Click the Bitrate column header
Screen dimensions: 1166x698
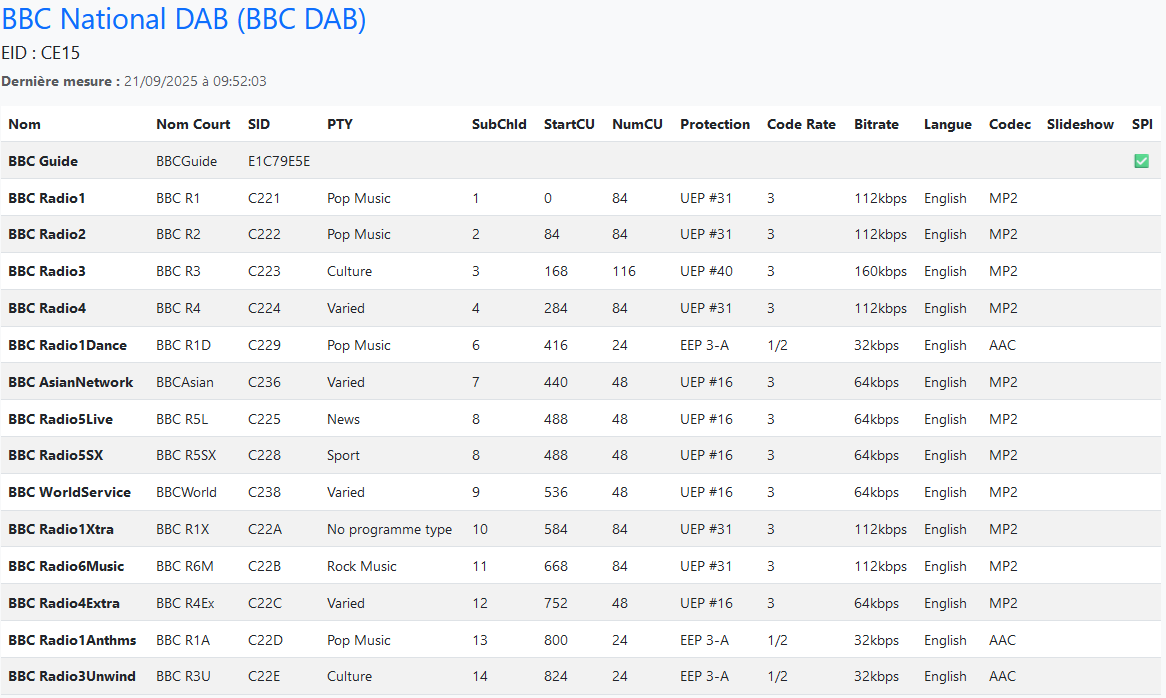(x=876, y=124)
